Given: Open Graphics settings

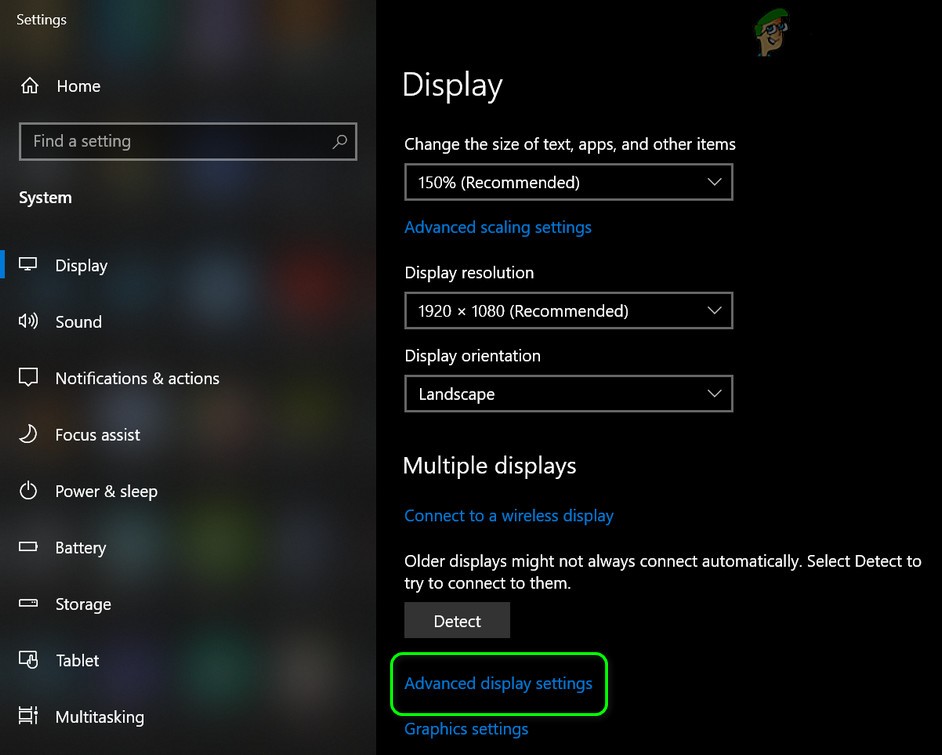Looking at the screenshot, I should click(466, 729).
